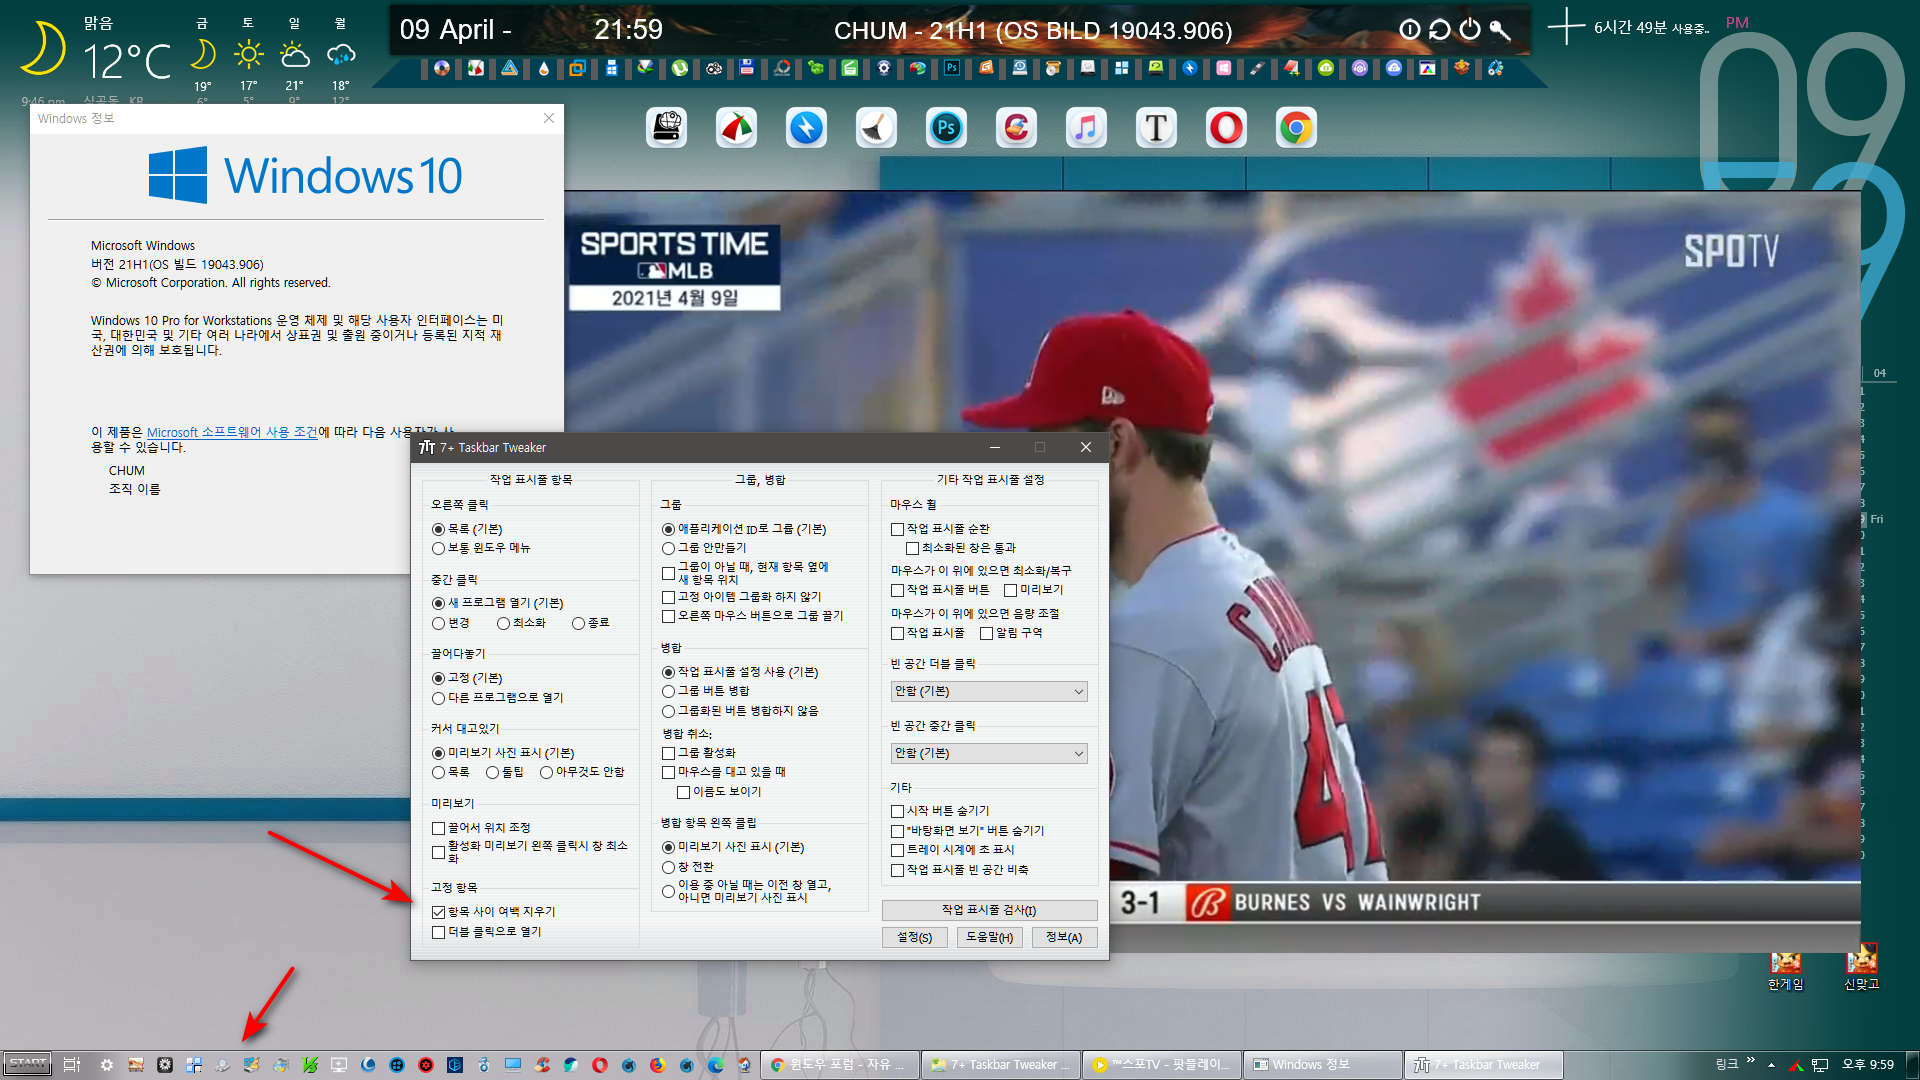Open 빈 공간 중간 클릭 dropdown
This screenshot has width=1920, height=1080.
989,753
